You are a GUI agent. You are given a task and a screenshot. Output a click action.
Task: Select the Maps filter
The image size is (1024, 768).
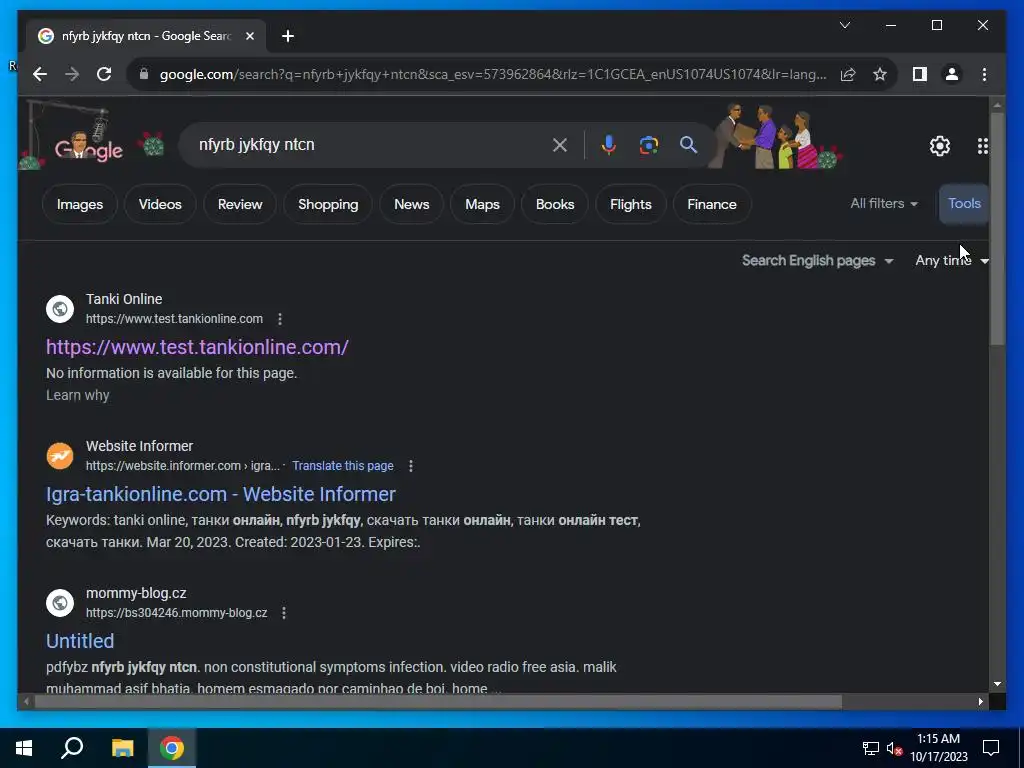click(482, 204)
